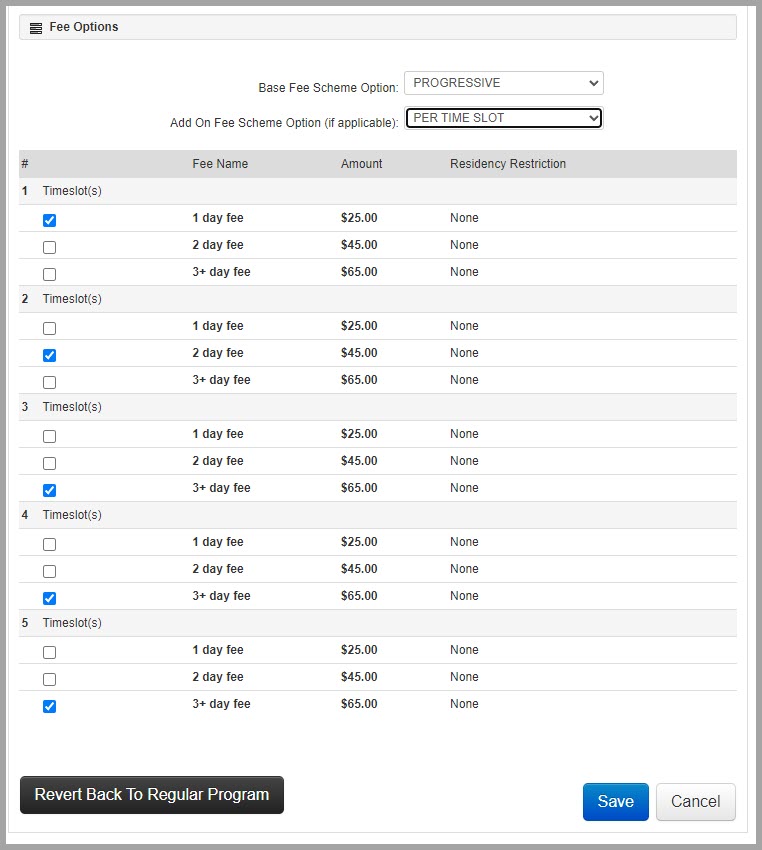This screenshot has height=850, width=762.
Task: Save the fee options
Action: pyautogui.click(x=615, y=801)
